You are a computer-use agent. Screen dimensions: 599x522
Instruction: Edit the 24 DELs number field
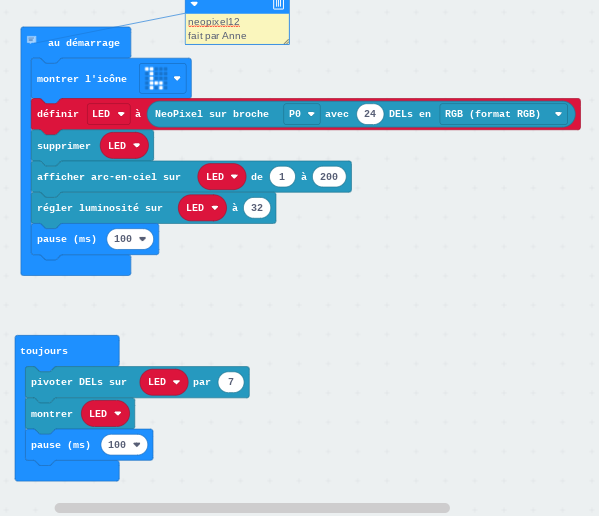pyautogui.click(x=370, y=114)
